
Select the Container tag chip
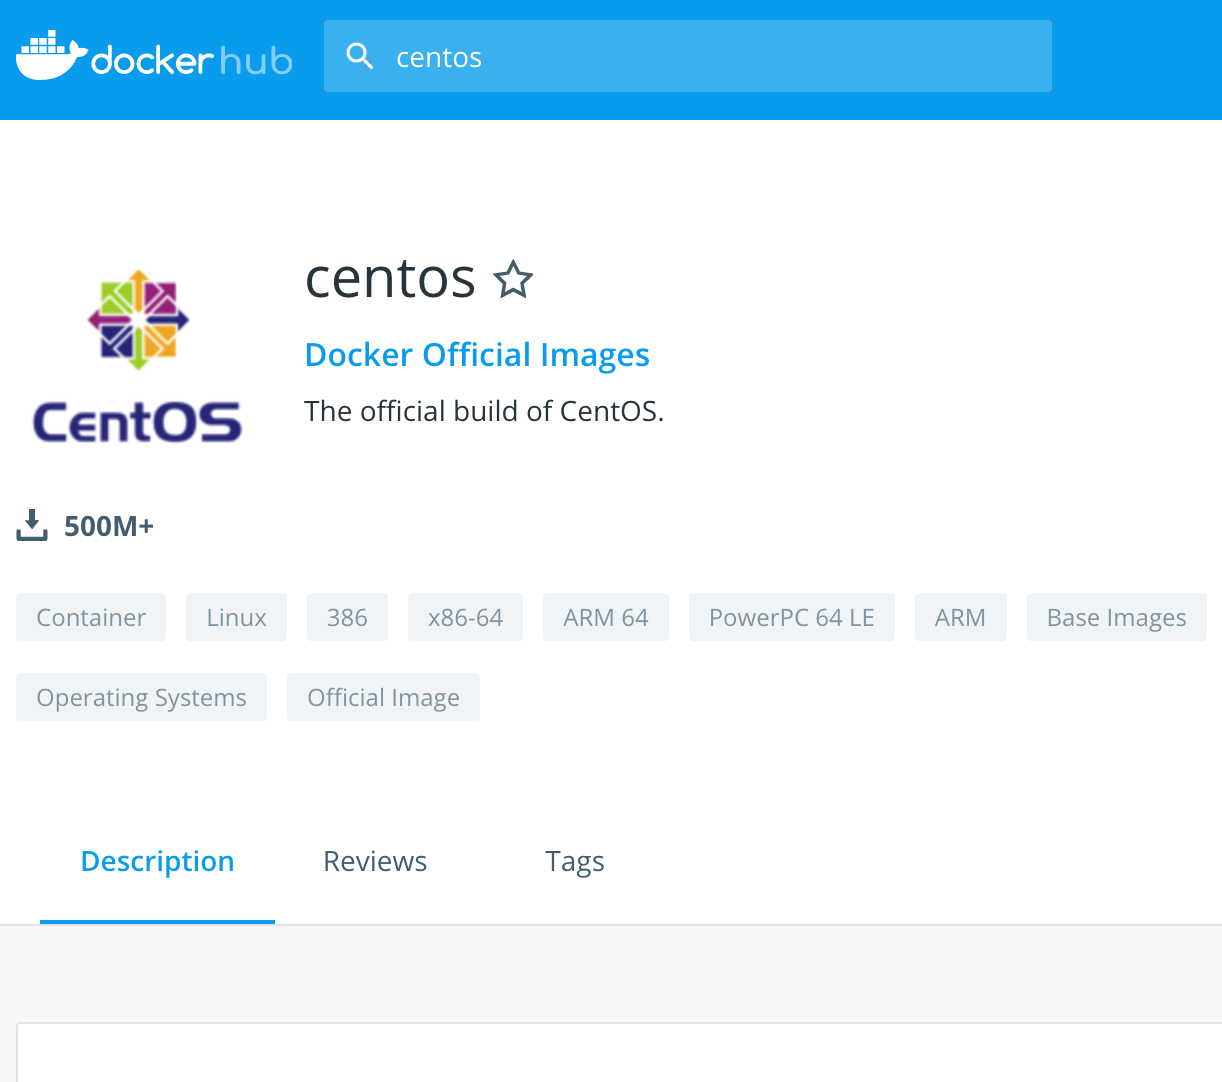[91, 617]
